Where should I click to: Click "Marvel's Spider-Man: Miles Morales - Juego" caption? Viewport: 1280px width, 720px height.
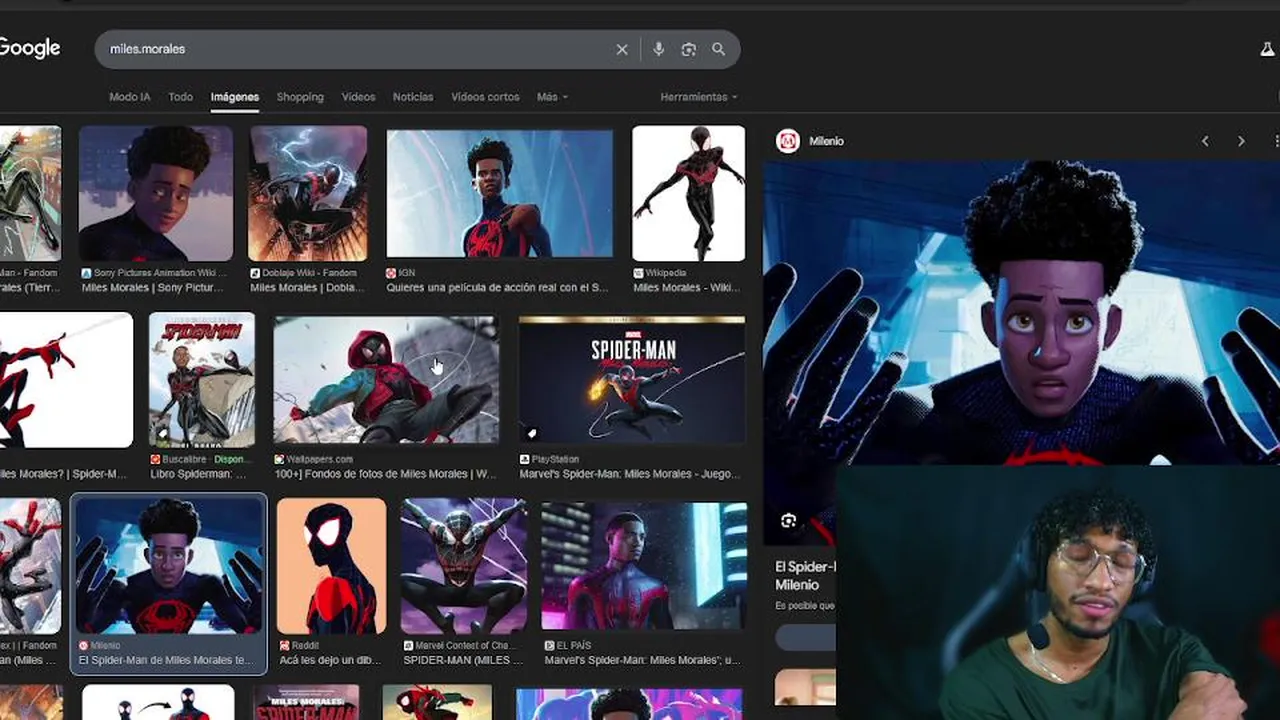pos(630,474)
